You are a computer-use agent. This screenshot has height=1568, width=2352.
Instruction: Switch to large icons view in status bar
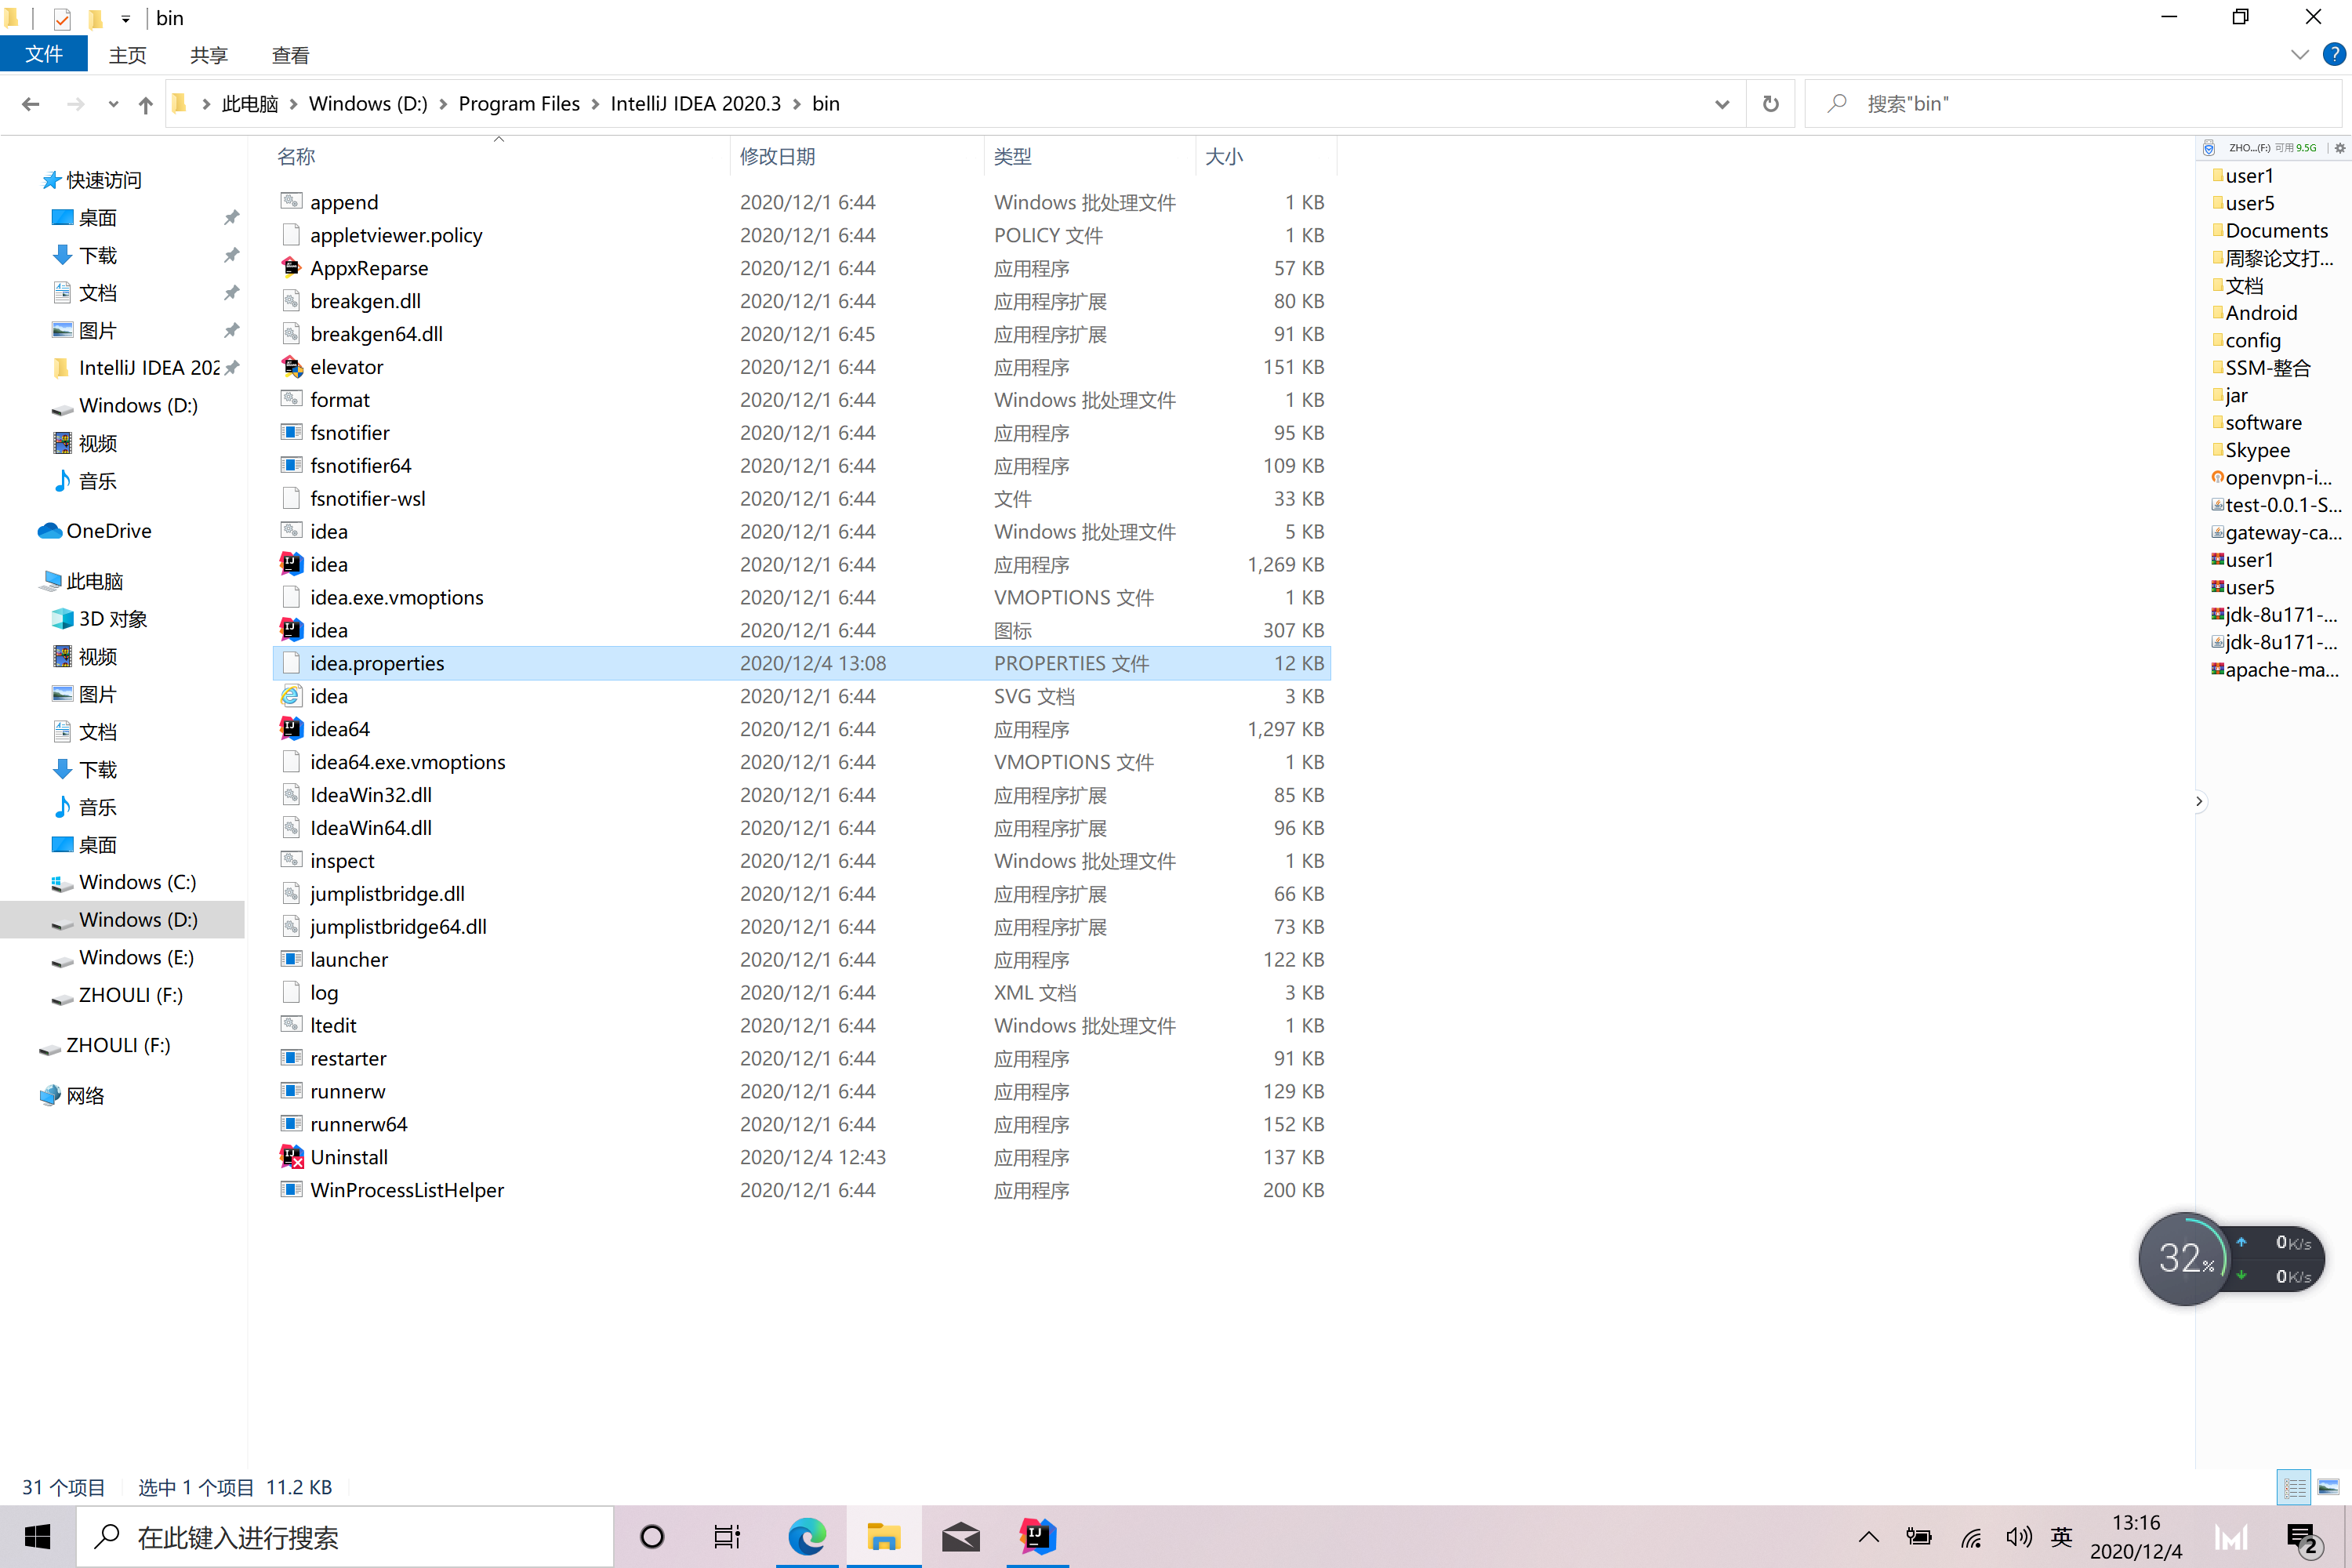coord(2325,1487)
